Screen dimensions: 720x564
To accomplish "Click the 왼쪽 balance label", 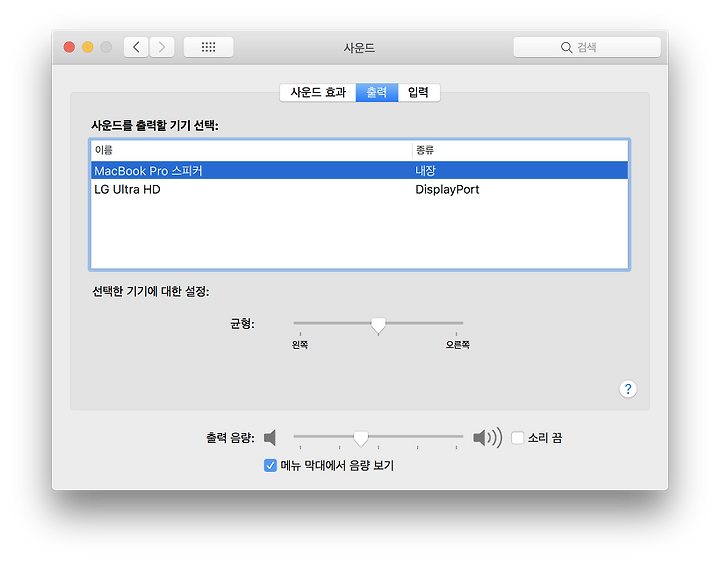I will coord(300,344).
